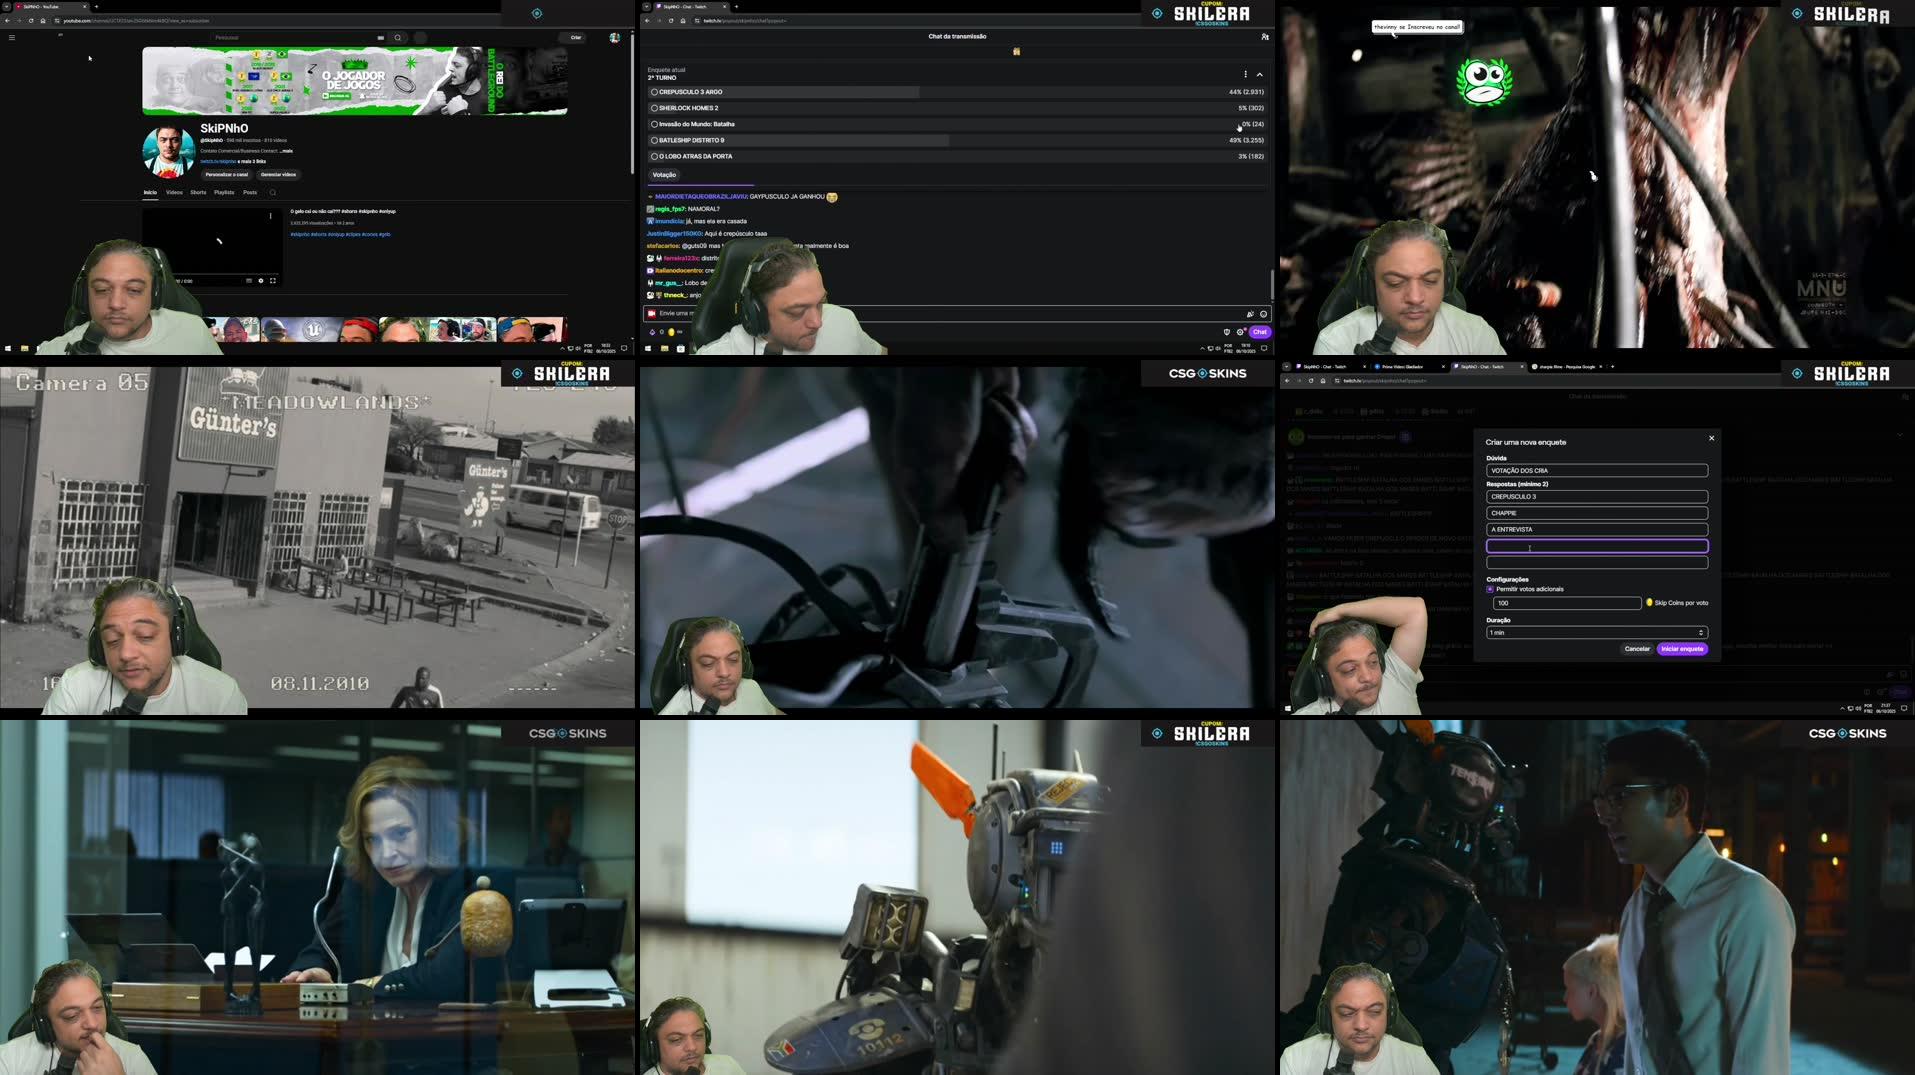1915x1075 pixels.
Task: Click the Skip Coins per vote number field
Action: tap(1565, 603)
